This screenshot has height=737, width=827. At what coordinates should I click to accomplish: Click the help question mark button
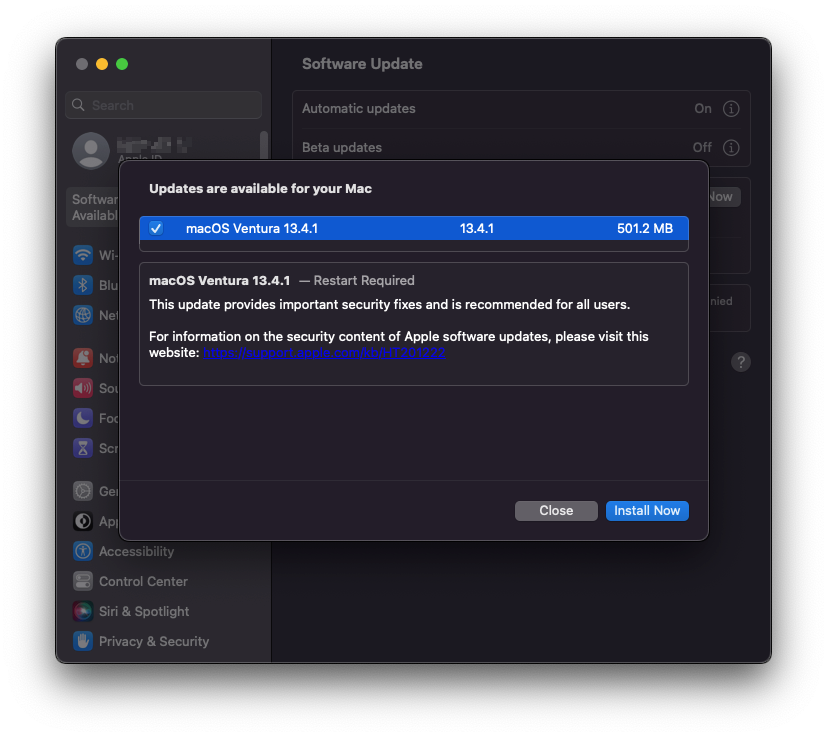(741, 362)
